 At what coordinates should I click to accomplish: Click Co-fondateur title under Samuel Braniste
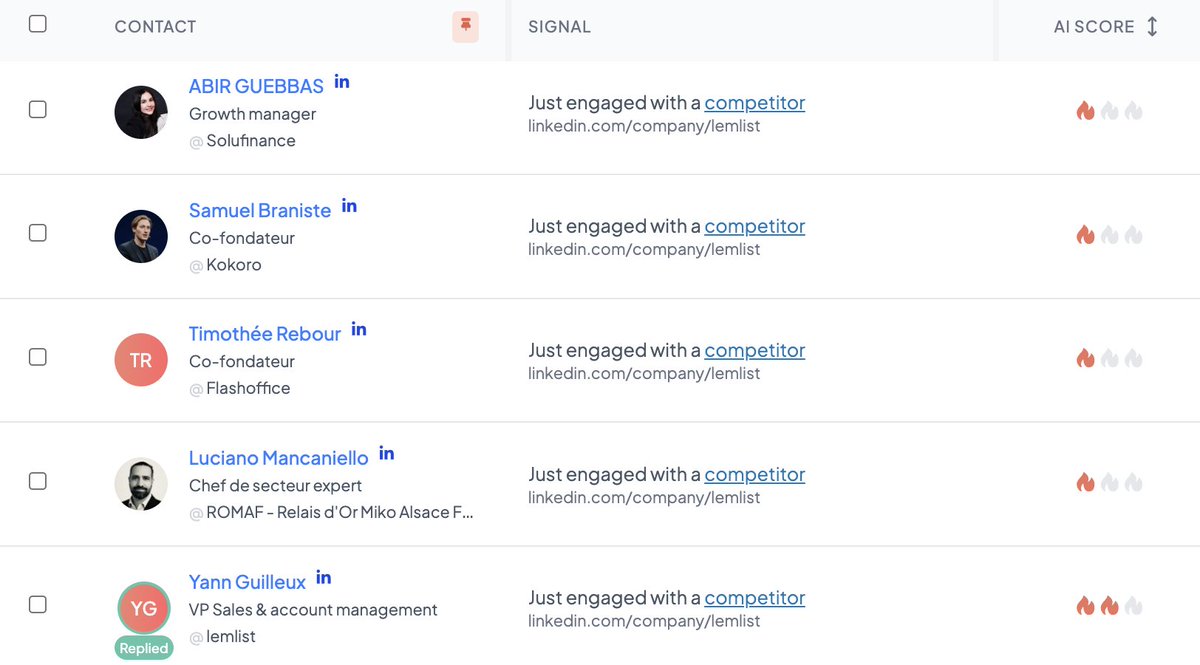click(242, 238)
